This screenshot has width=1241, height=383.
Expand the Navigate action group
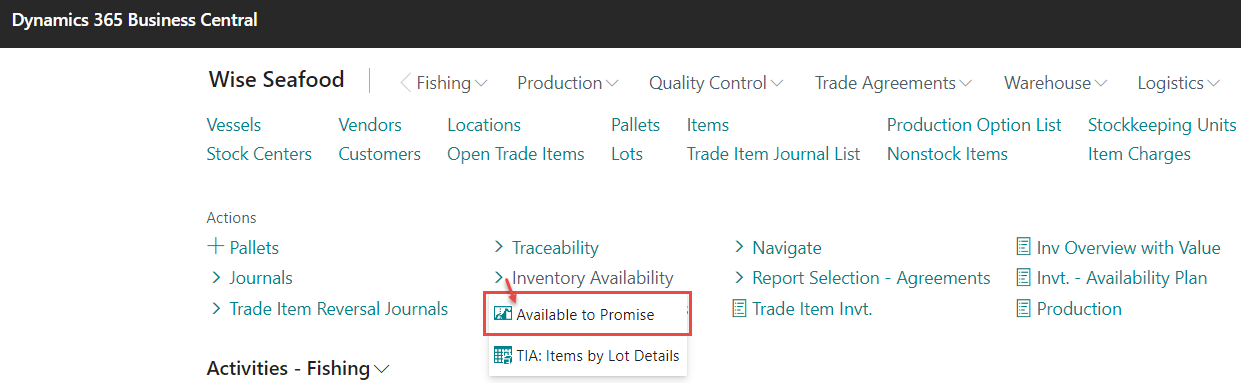pos(778,247)
